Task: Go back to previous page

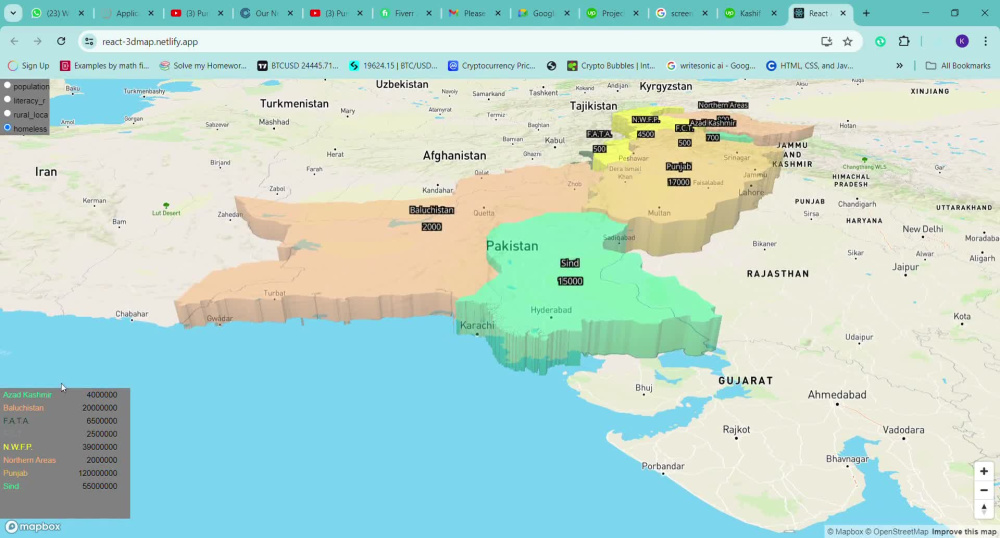Action: point(14,41)
